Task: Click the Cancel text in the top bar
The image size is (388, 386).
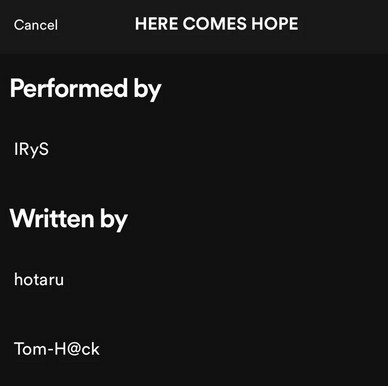Action: coord(36,25)
